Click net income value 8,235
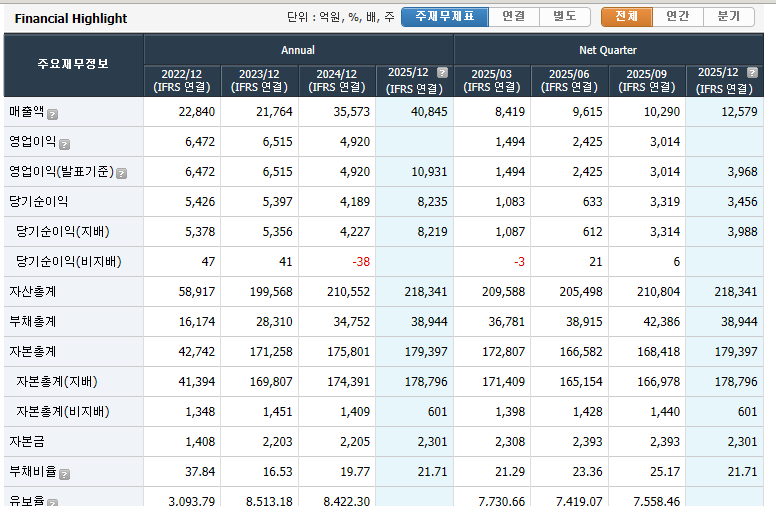This screenshot has height=506, width=776. pos(432,202)
